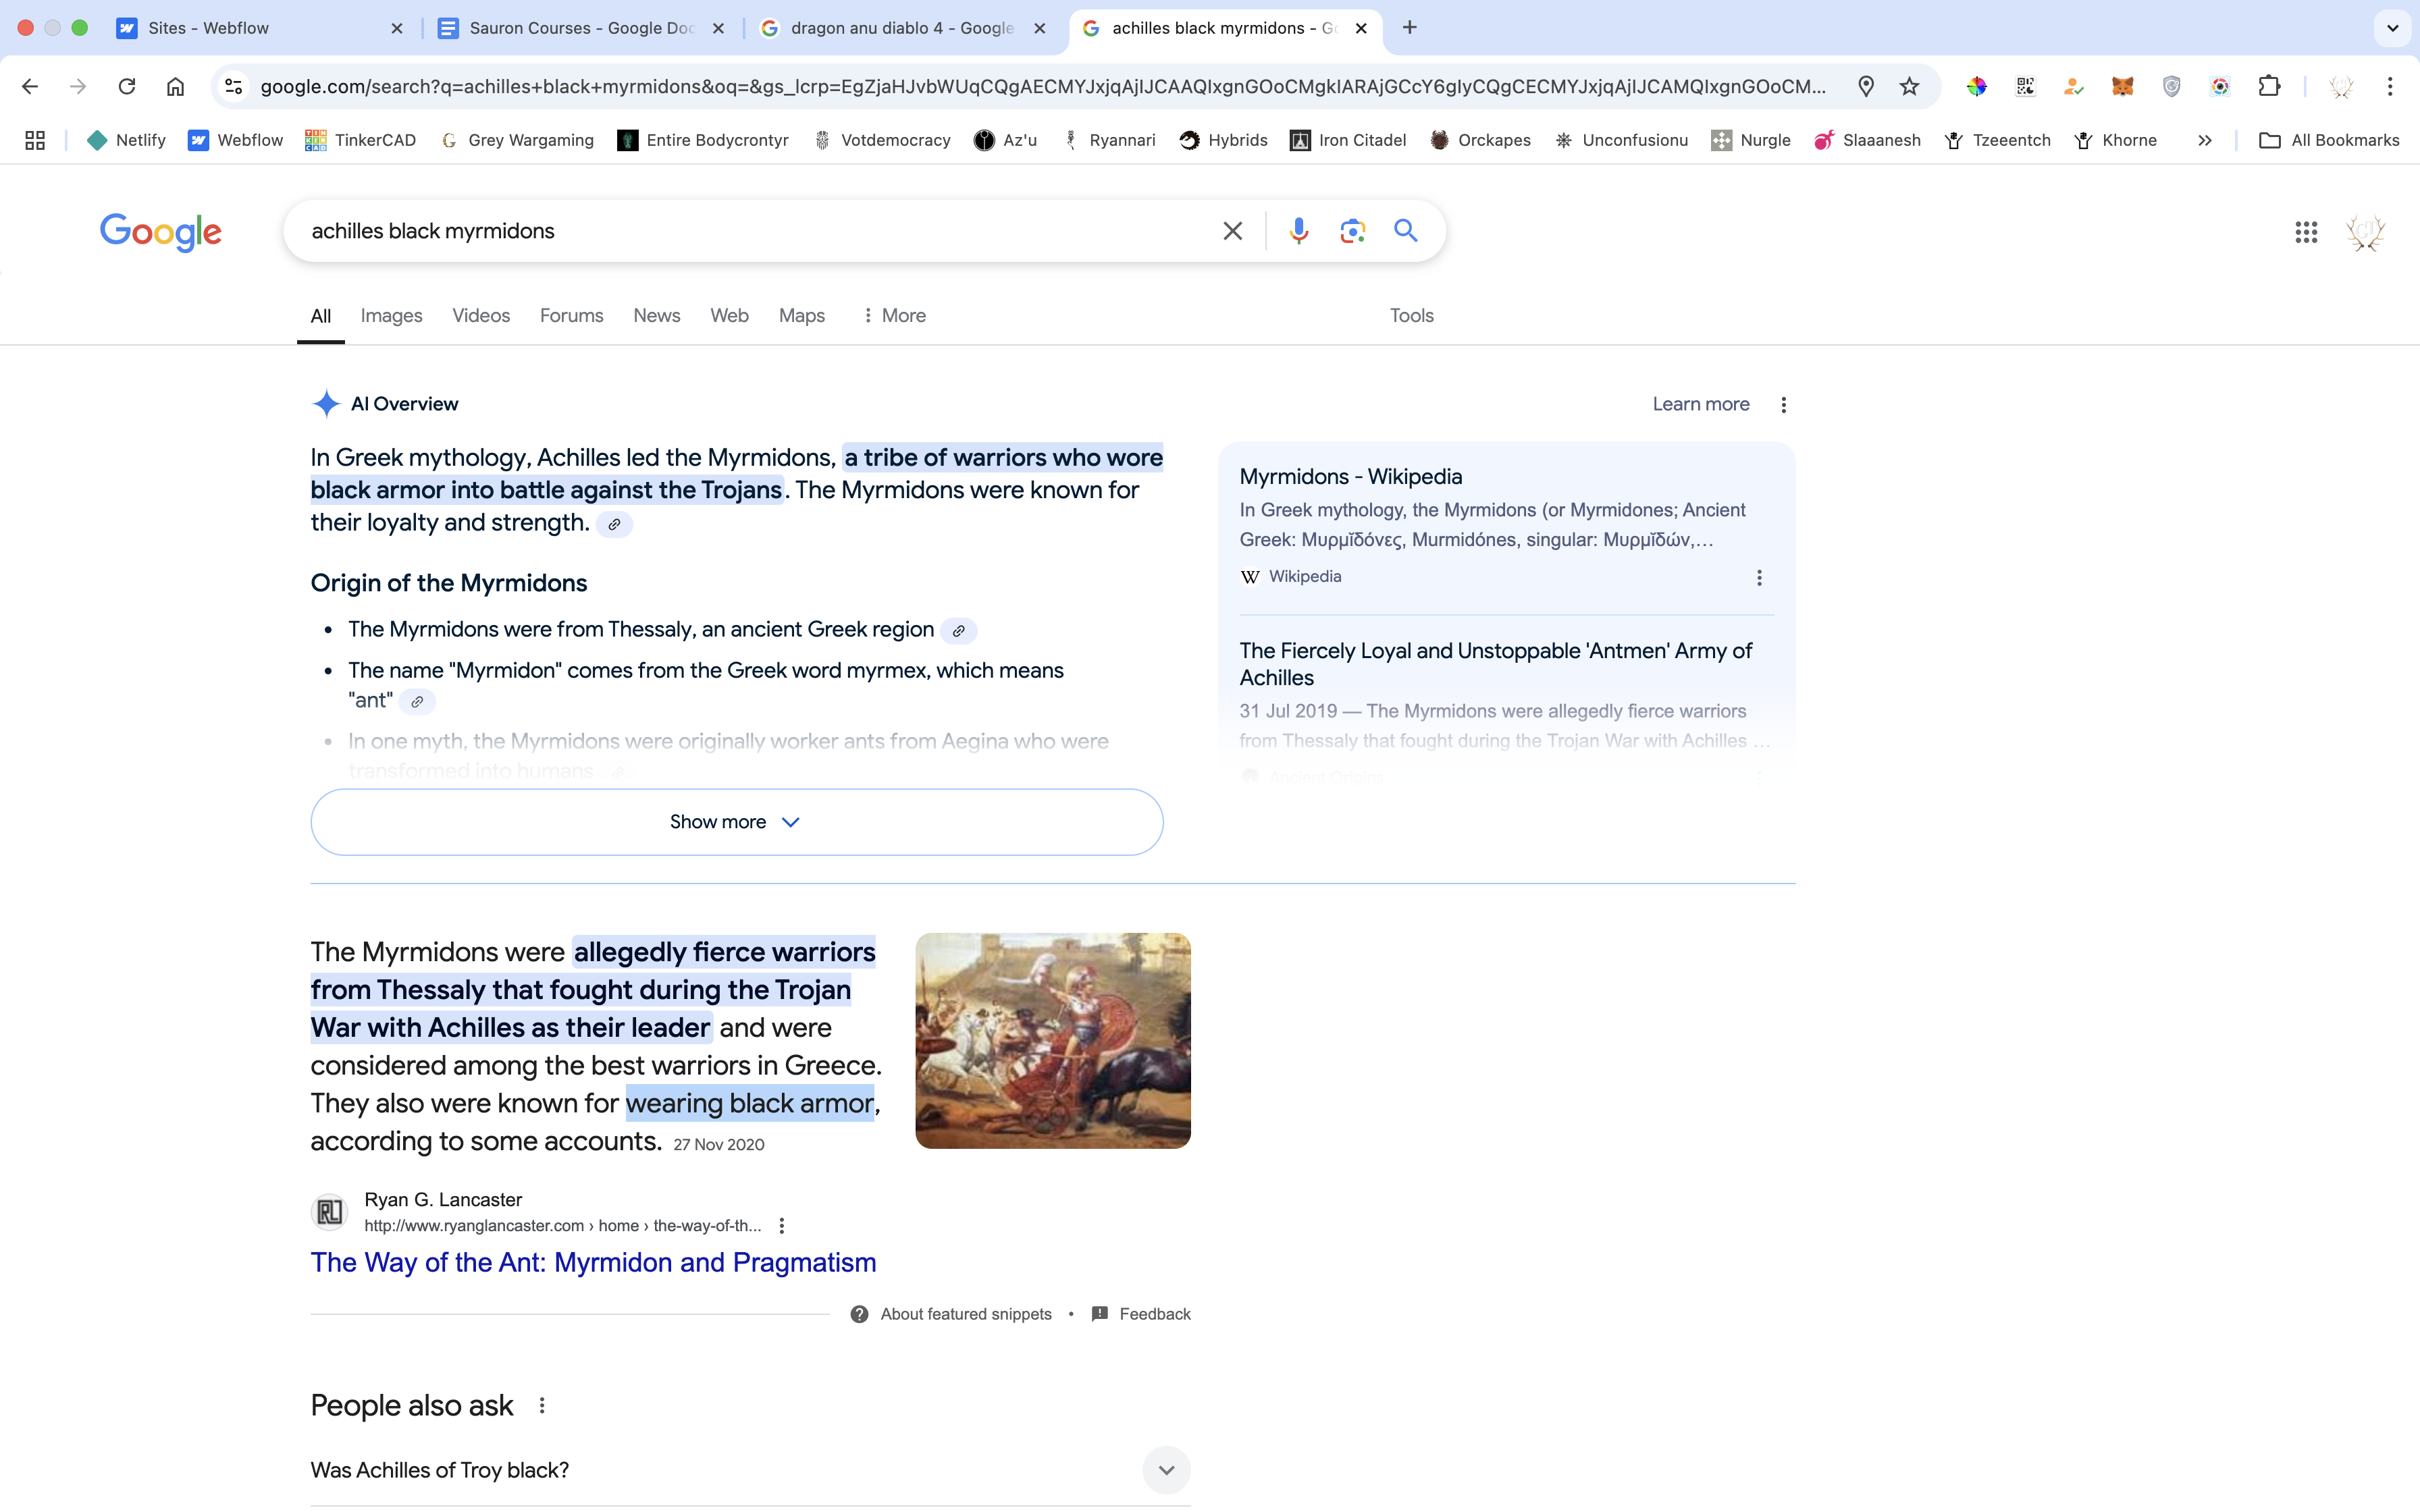Click the voice search microphone icon
The width and height of the screenshot is (2420, 1512).
(x=1298, y=231)
